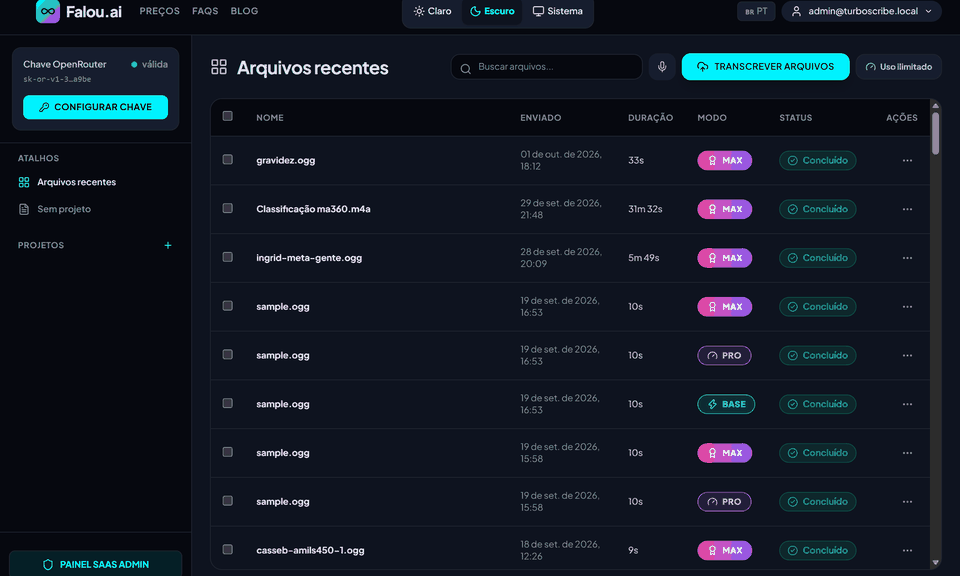Click Concluído status of gravidez.ogg
This screenshot has height=576, width=960.
[x=817, y=160]
